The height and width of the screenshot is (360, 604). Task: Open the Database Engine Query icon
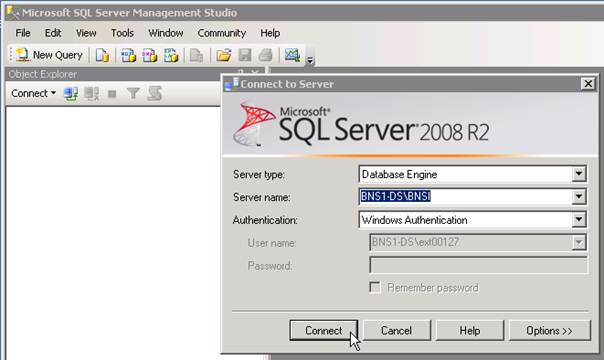point(102,55)
